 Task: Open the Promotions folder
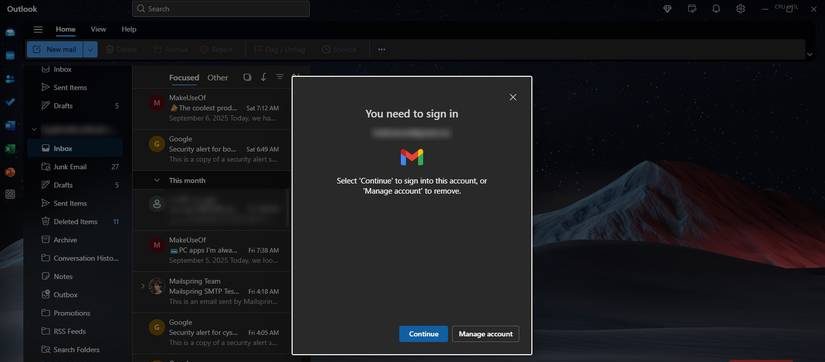(75, 313)
